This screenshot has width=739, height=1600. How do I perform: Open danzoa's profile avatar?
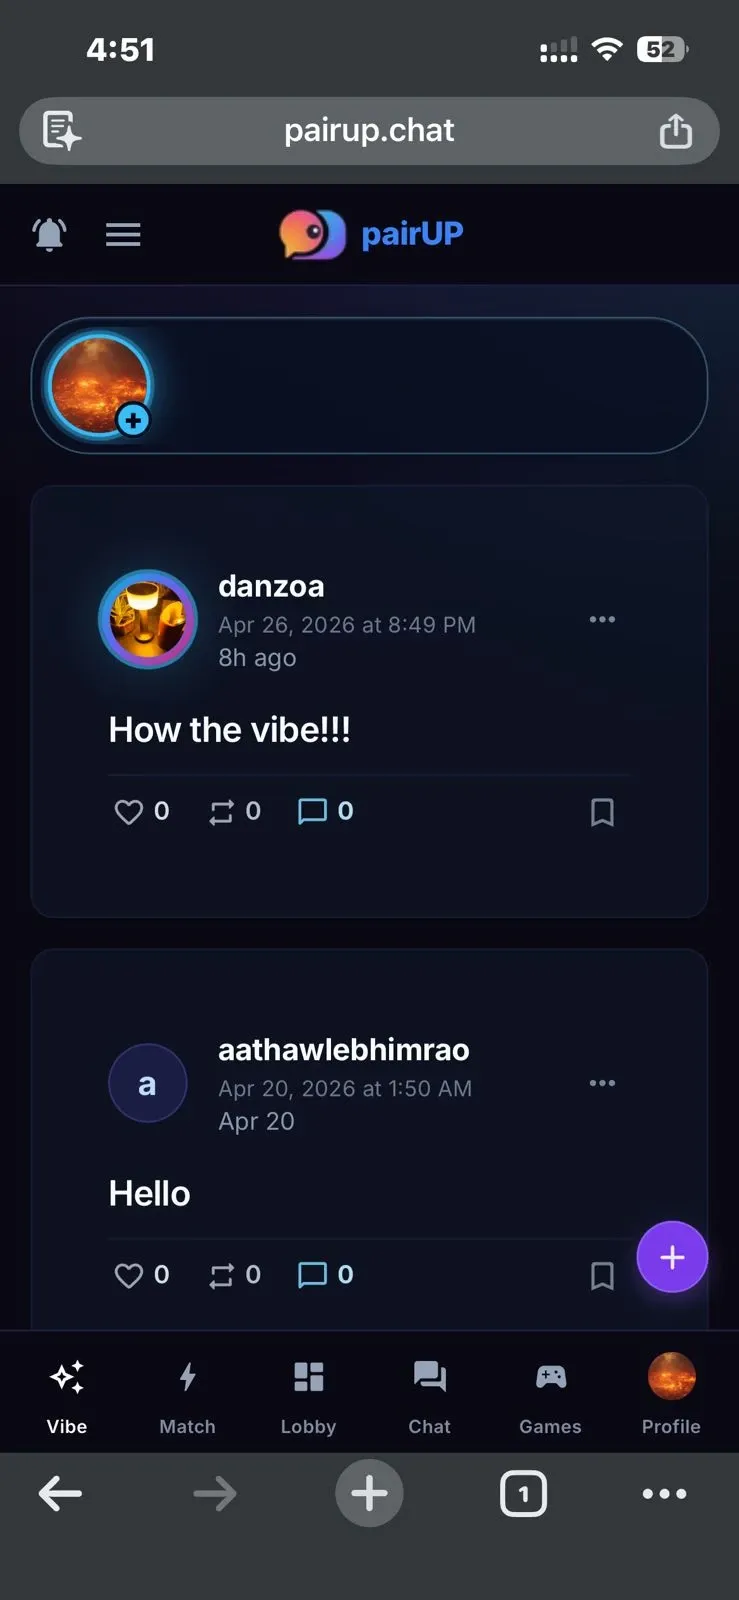[x=148, y=619]
